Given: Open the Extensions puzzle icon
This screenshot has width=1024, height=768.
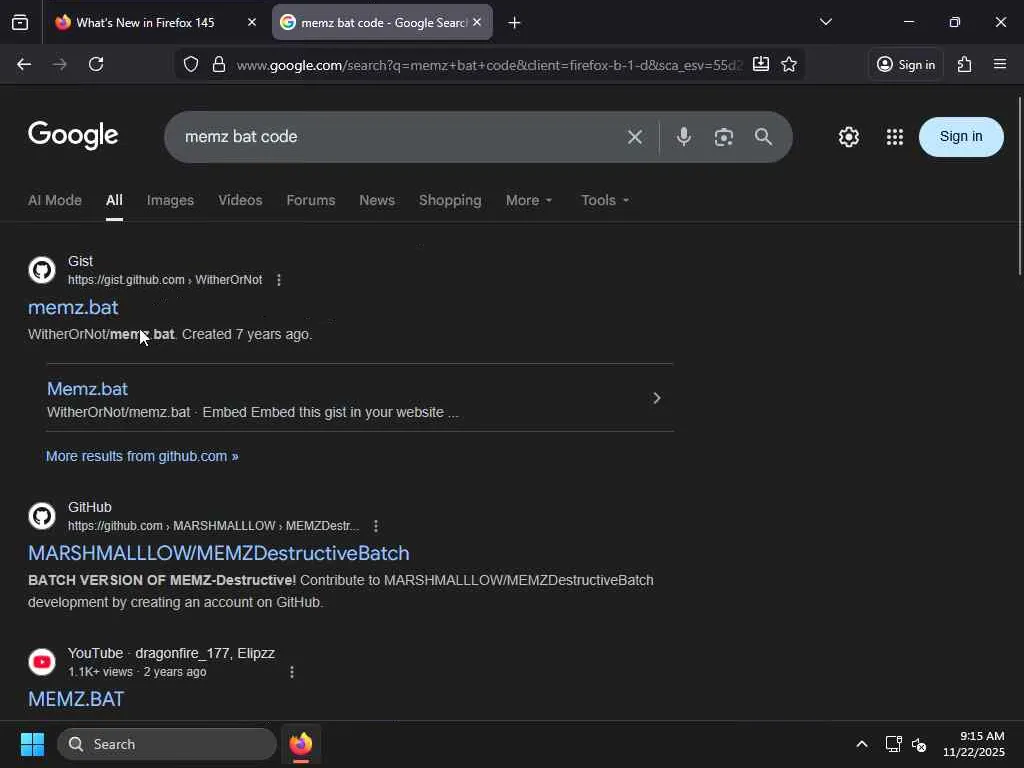Looking at the screenshot, I should pos(965,64).
